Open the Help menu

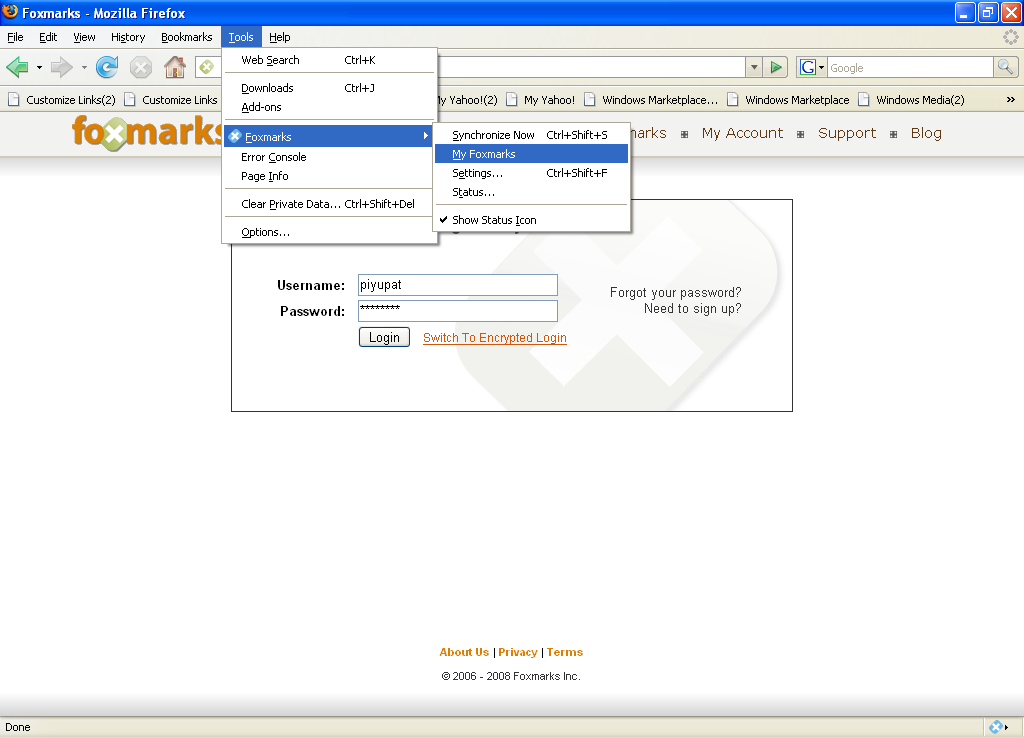click(280, 37)
